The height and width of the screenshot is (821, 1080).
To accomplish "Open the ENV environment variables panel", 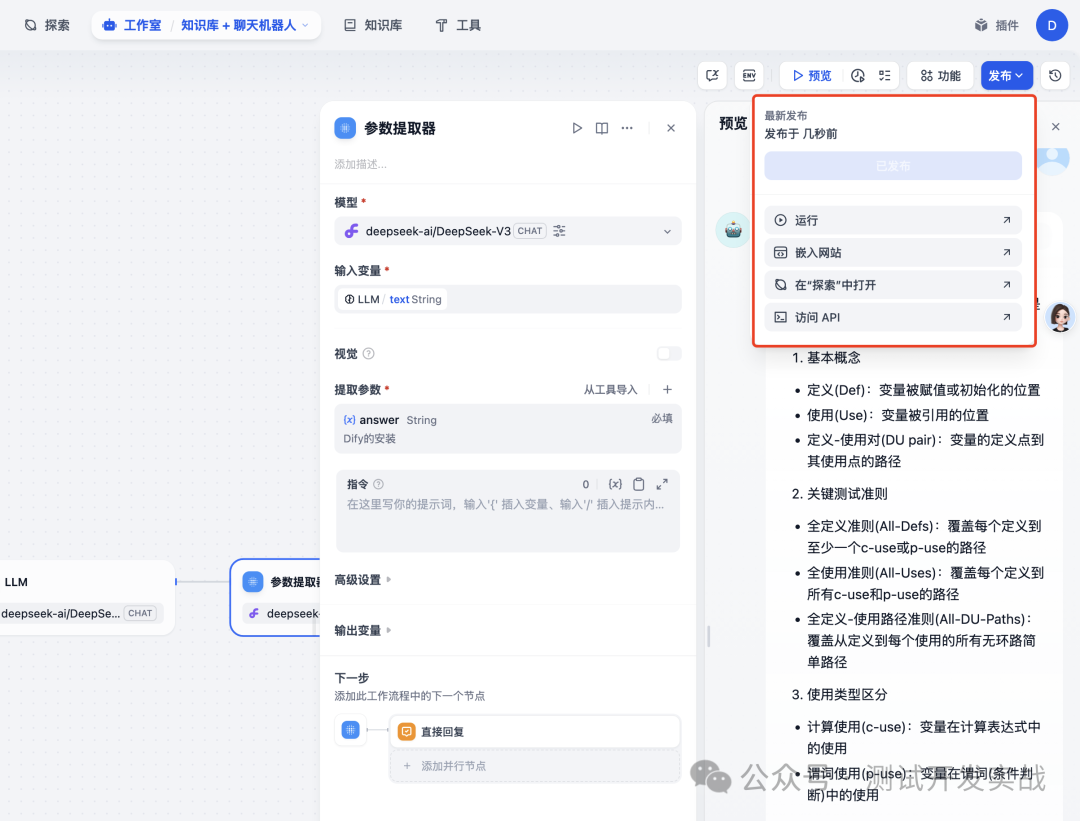I will (x=748, y=75).
